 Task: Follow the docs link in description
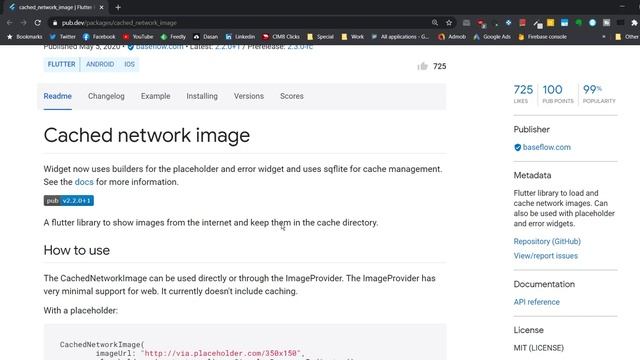[84, 182]
